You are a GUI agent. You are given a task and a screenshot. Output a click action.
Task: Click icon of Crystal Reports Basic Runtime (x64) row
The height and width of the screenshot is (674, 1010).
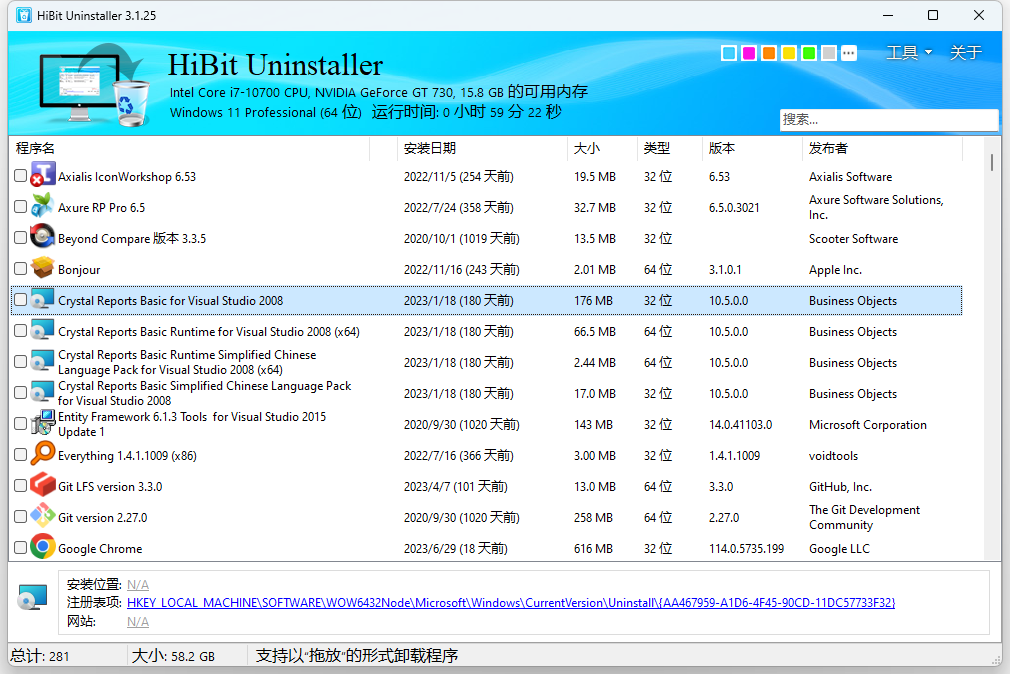[x=43, y=330]
